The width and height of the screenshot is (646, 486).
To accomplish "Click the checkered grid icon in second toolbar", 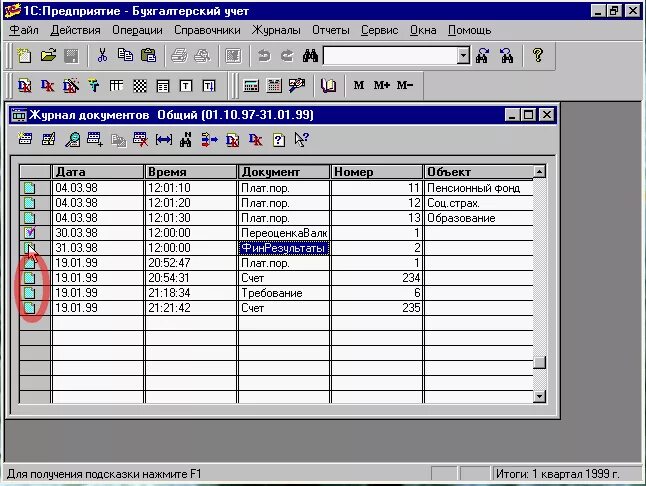I will tap(140, 86).
